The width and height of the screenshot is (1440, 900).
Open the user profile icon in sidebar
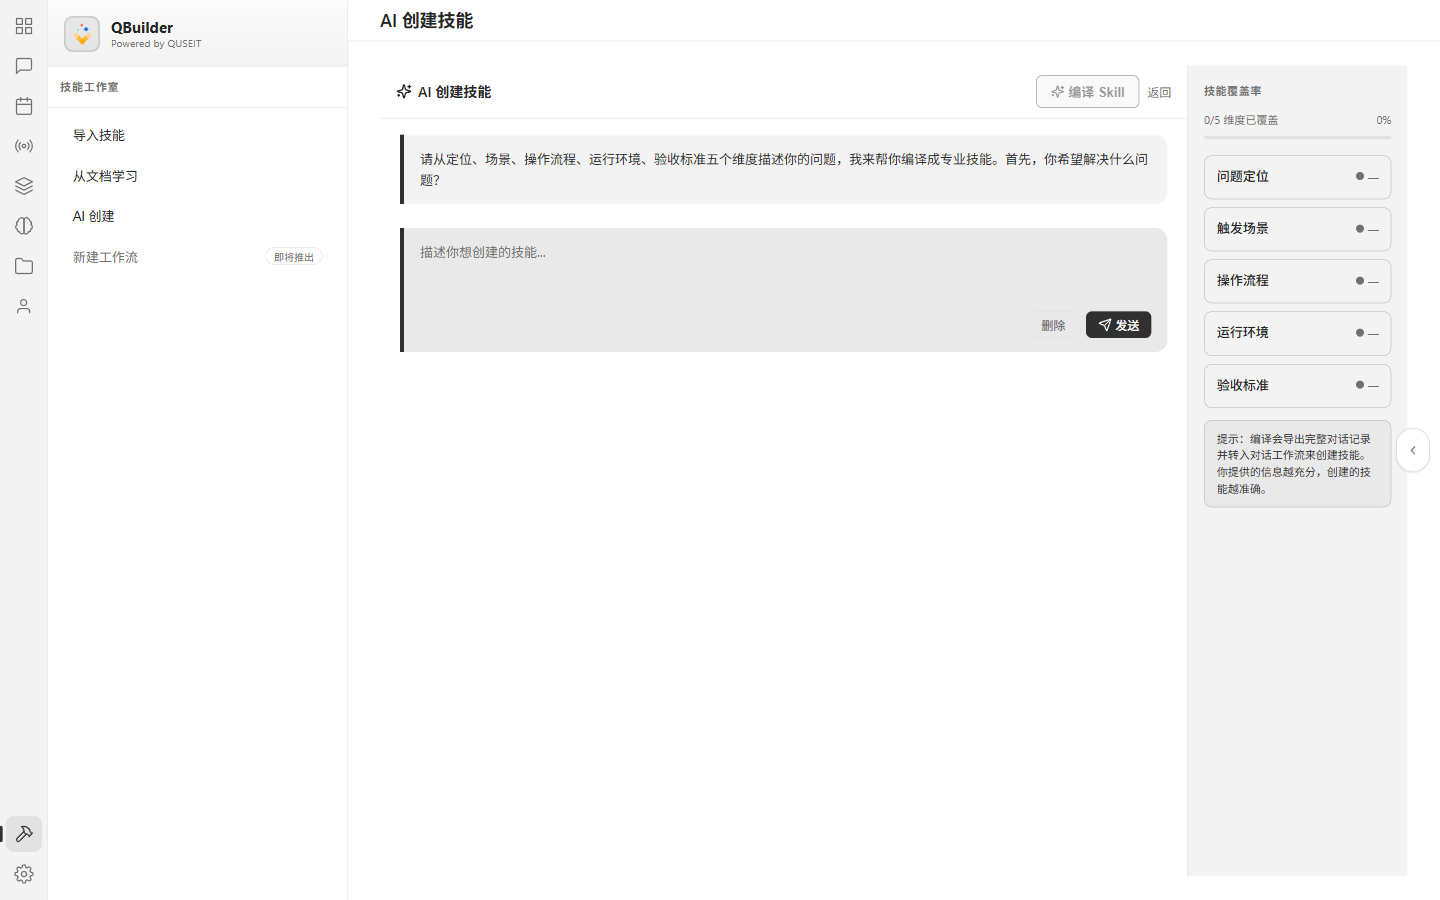click(24, 306)
